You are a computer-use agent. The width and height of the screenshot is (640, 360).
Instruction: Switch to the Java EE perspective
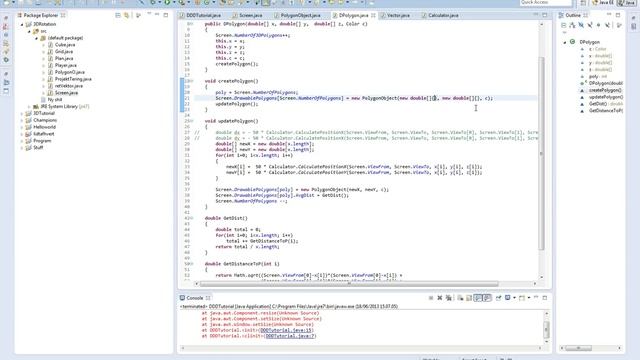[602, 3]
